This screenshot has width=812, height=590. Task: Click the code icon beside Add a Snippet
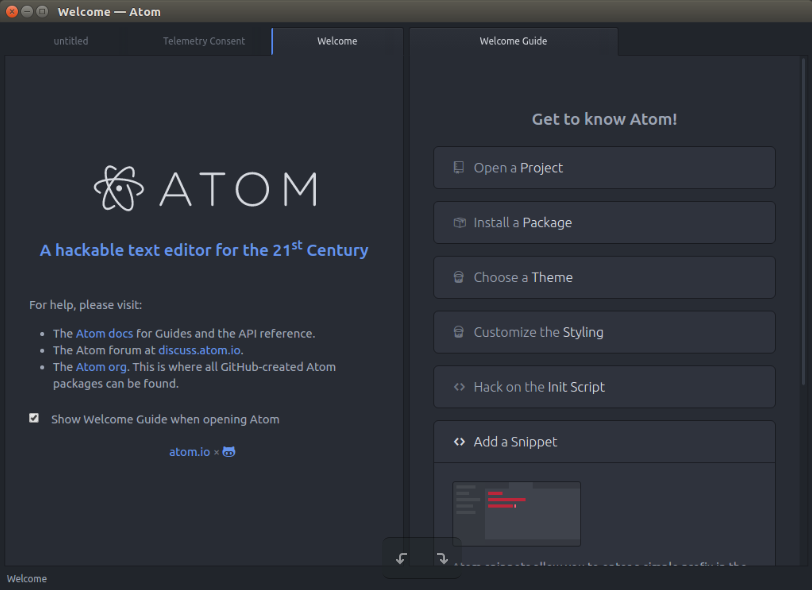pos(459,442)
